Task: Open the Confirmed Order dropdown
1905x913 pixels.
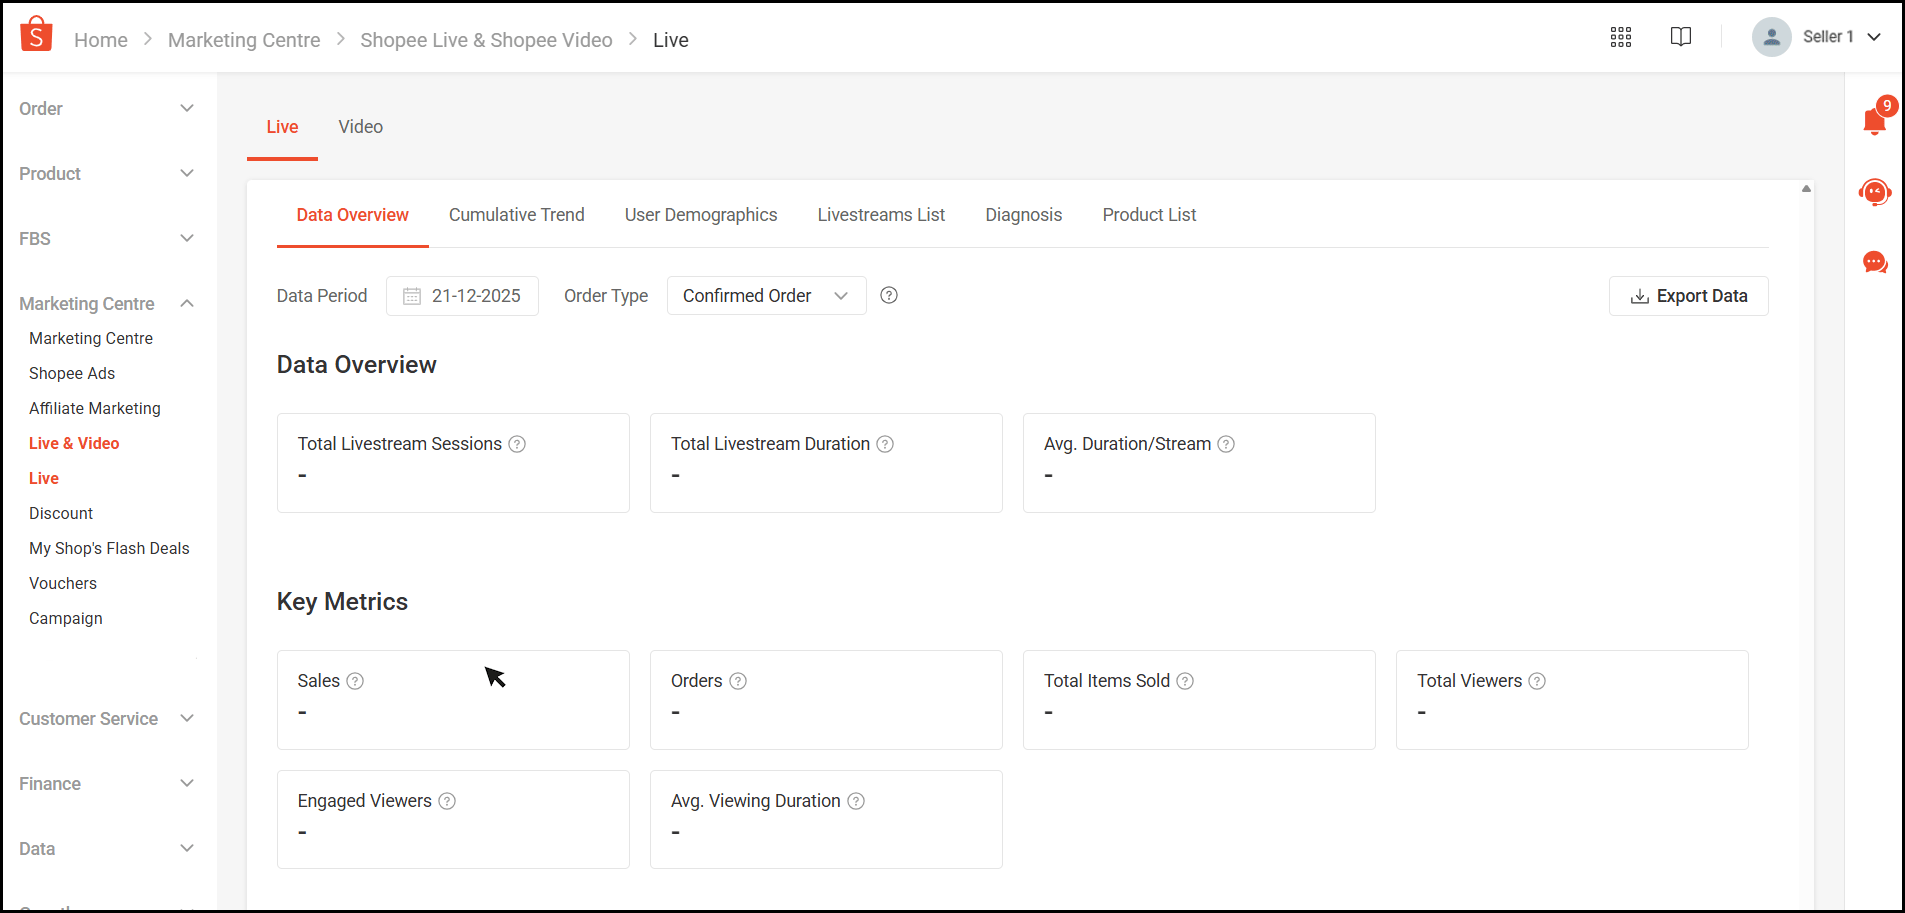Action: [766, 296]
